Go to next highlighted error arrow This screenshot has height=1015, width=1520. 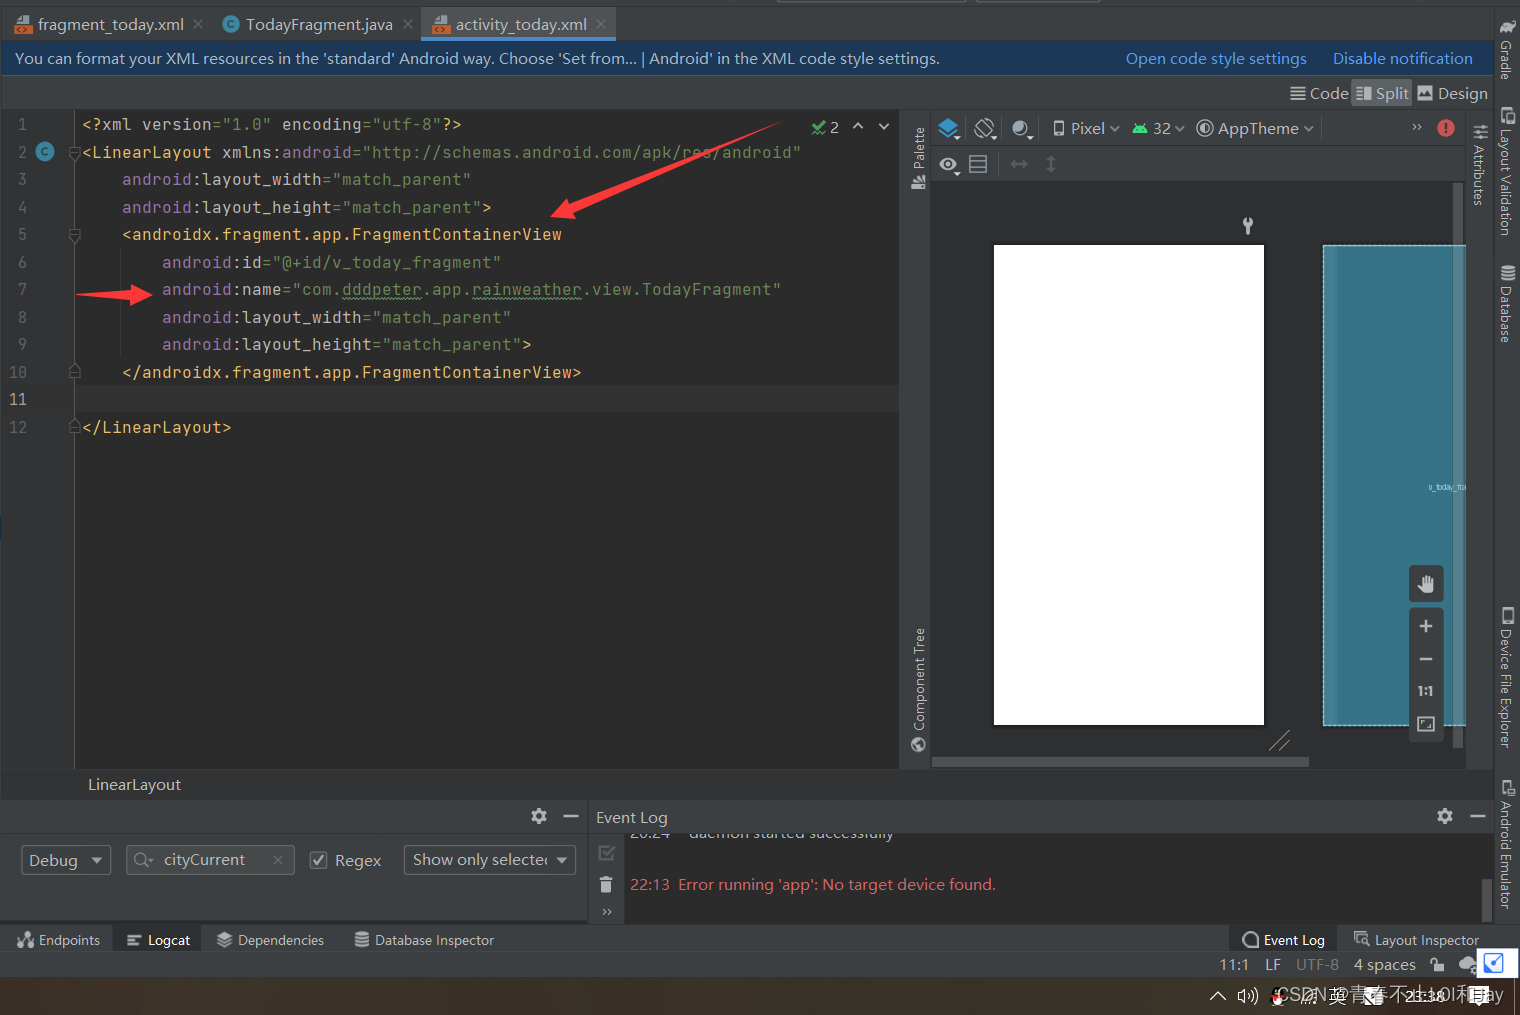(884, 126)
